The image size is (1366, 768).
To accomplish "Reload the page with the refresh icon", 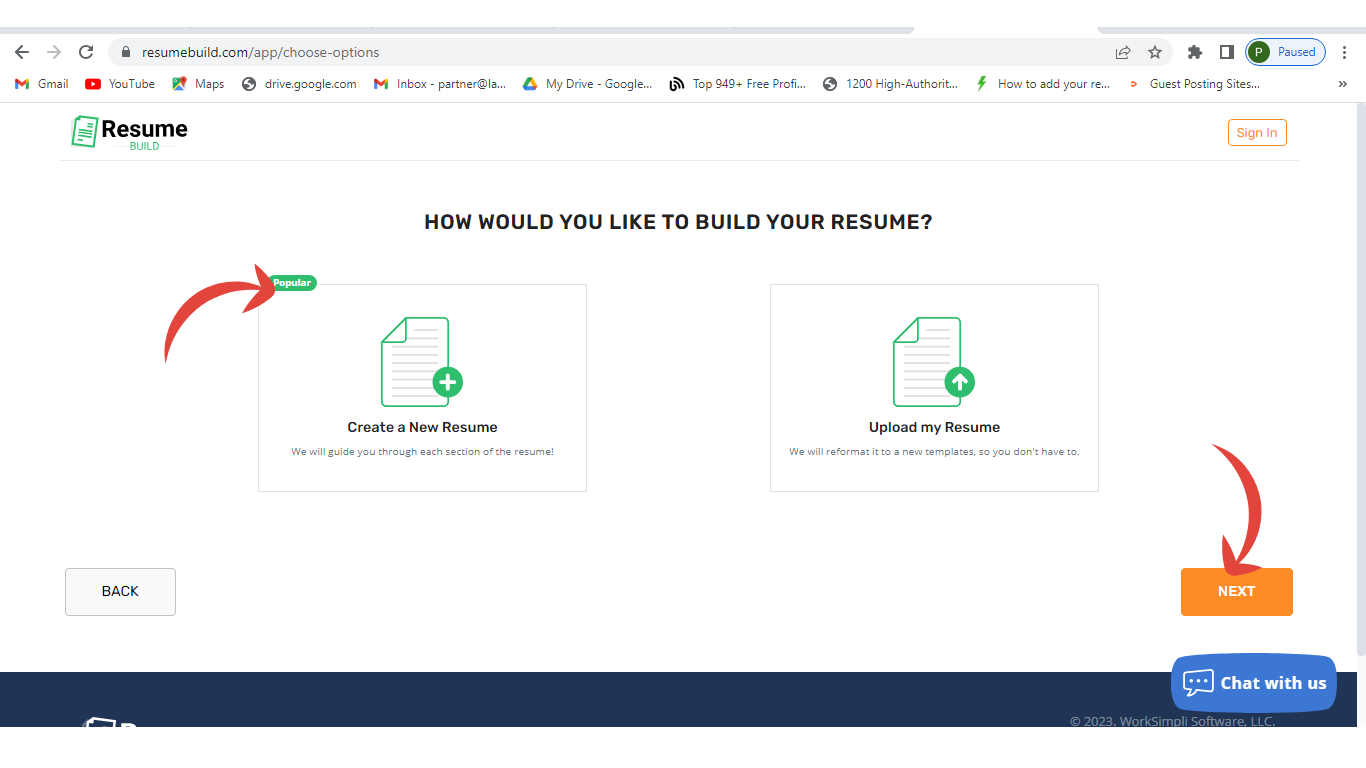I will point(86,52).
